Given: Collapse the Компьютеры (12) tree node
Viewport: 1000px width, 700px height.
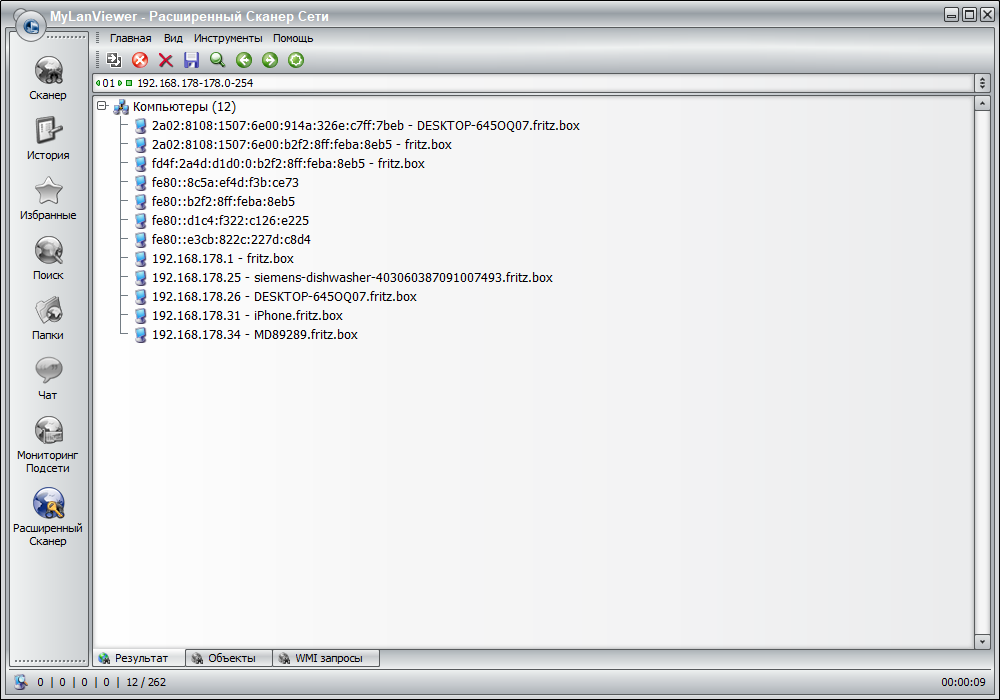Looking at the screenshot, I should coord(102,106).
